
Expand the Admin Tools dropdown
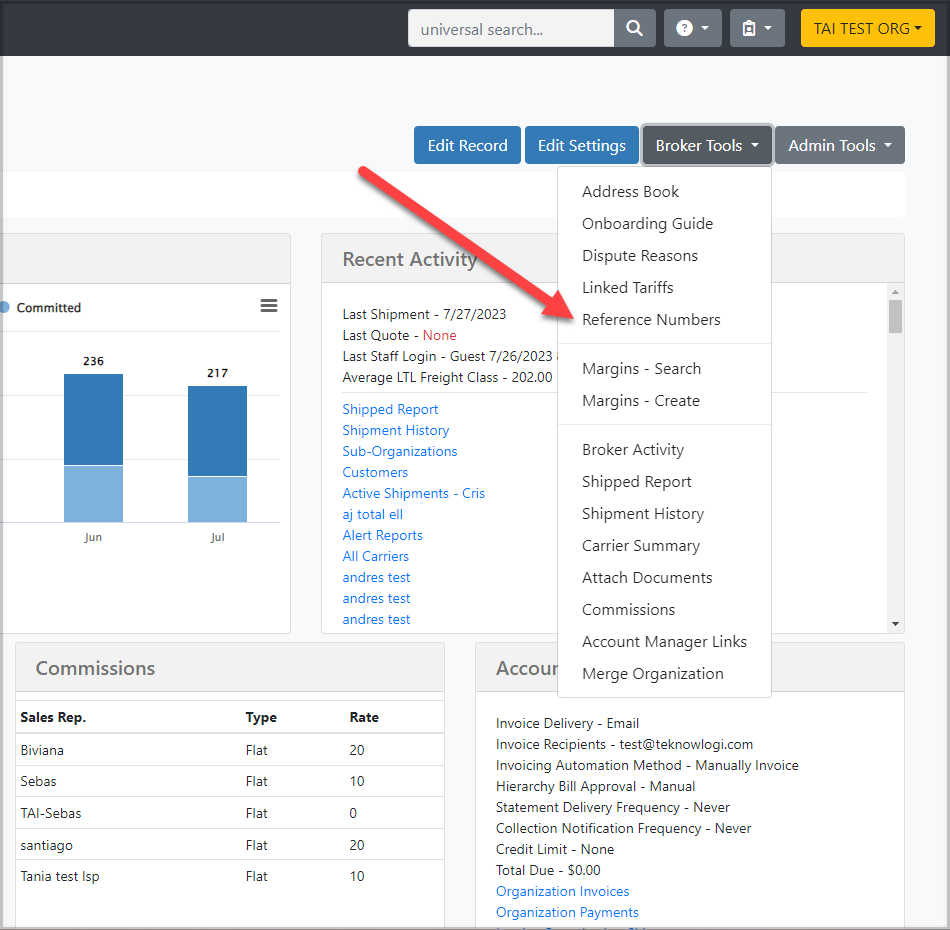(839, 146)
